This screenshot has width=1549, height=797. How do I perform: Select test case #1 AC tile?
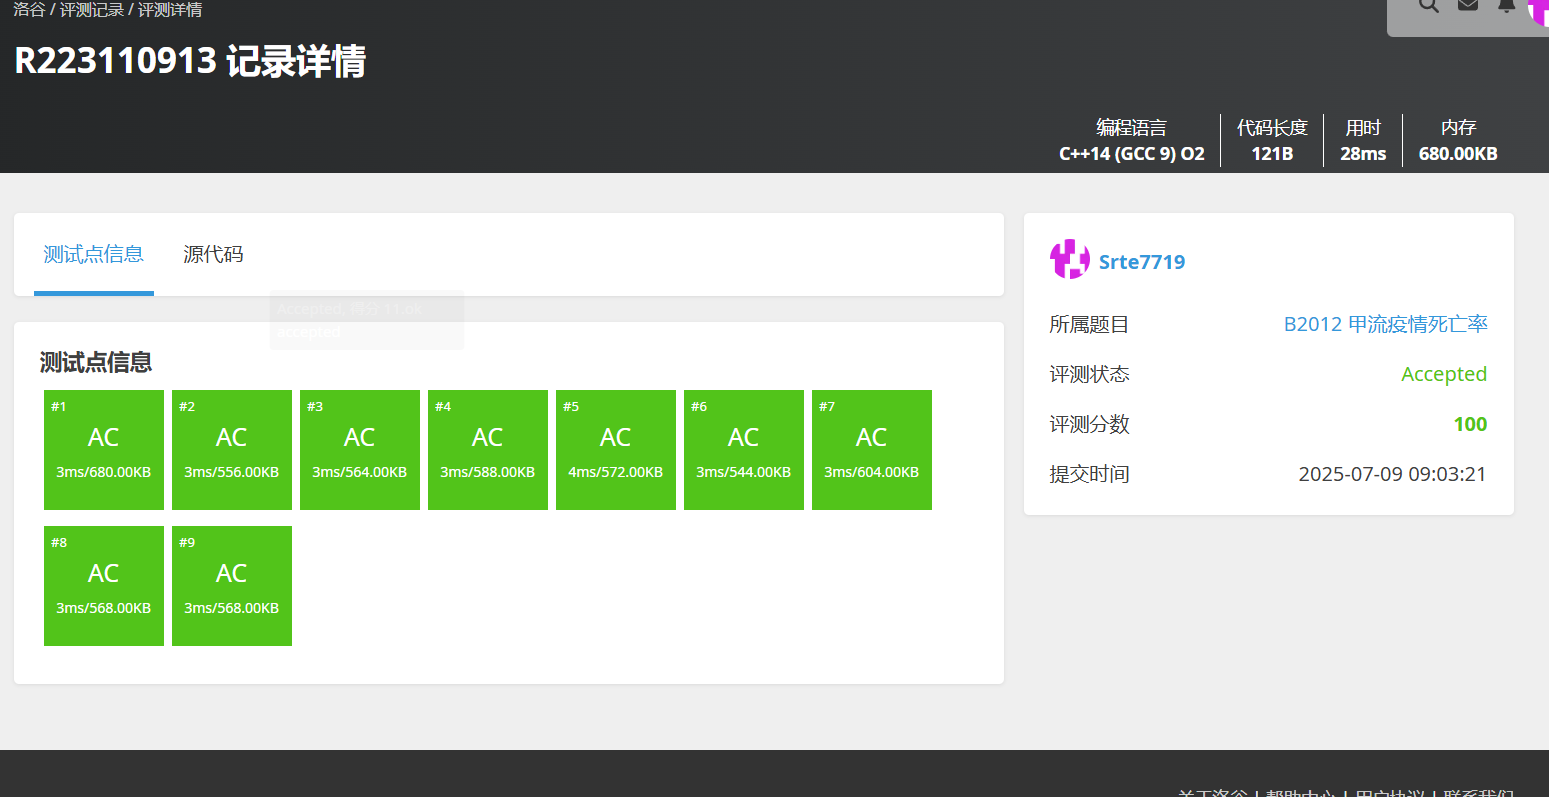[104, 450]
